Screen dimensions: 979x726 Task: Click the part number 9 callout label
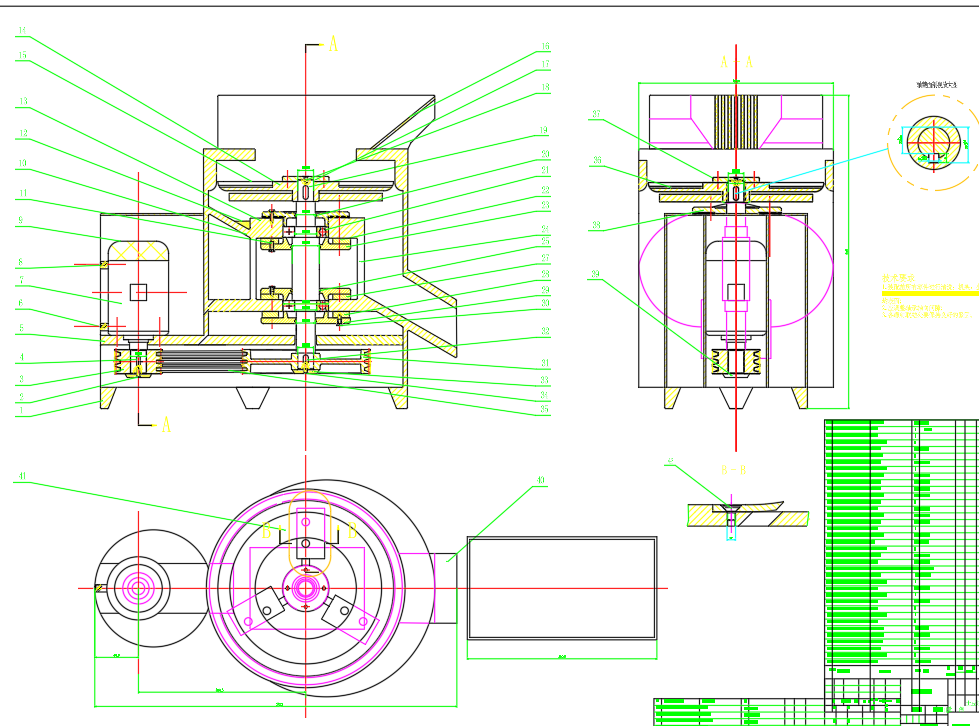21,220
